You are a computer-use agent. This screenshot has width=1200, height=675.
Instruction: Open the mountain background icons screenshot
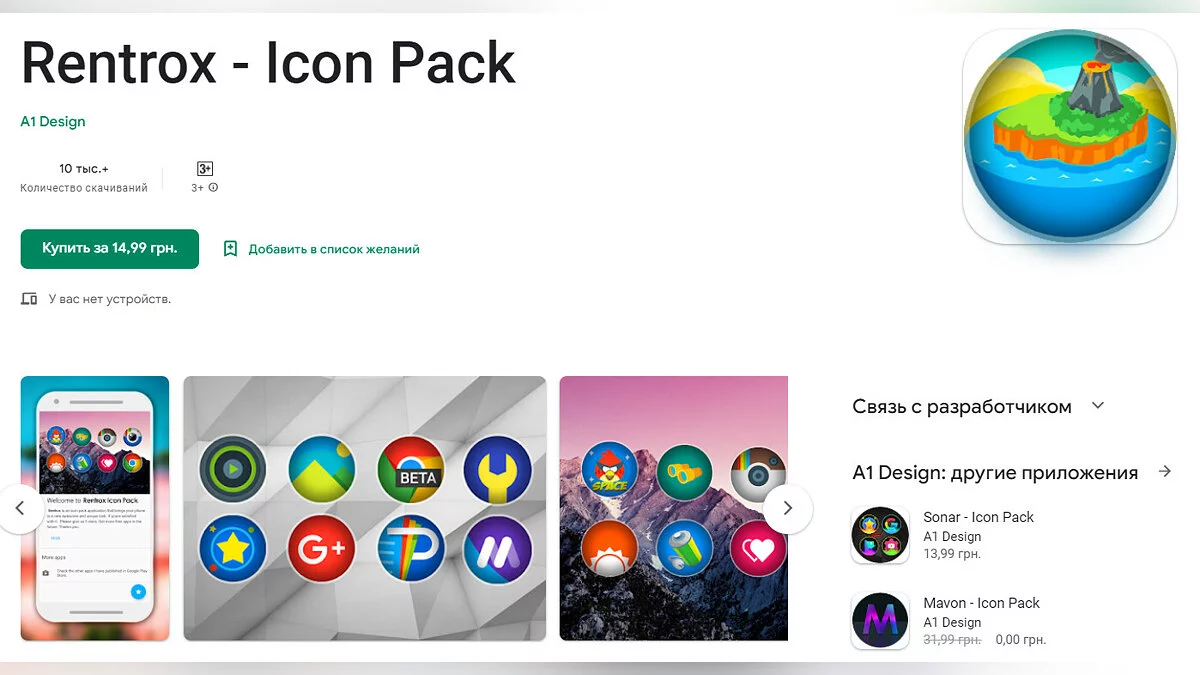click(674, 508)
